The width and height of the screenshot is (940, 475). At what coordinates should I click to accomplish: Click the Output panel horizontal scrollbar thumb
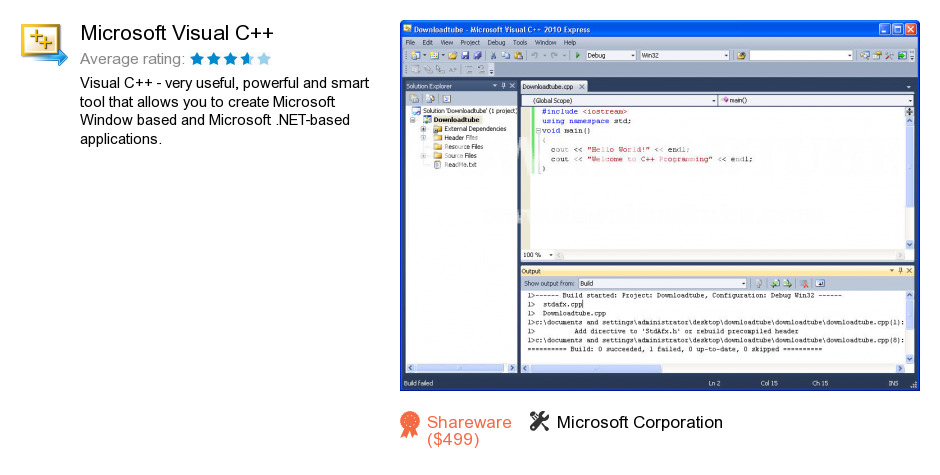point(596,368)
